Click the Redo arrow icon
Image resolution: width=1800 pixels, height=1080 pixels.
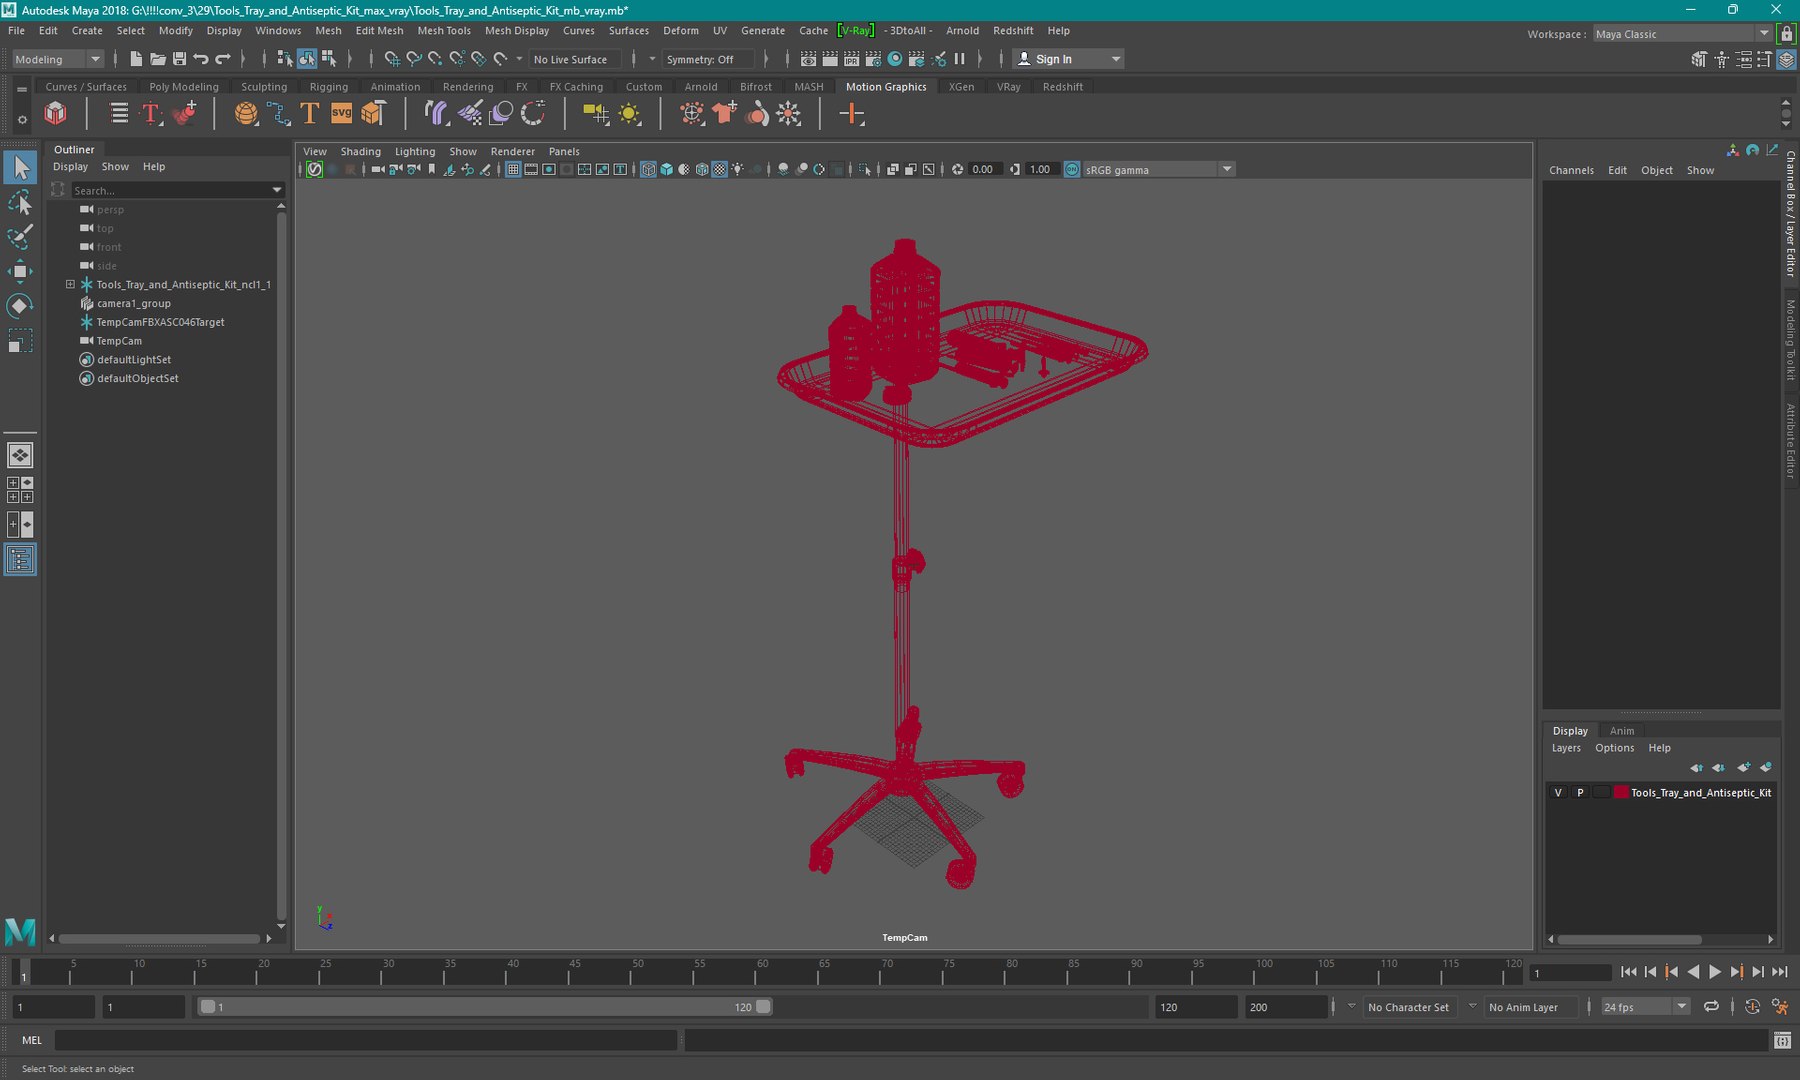coord(223,59)
